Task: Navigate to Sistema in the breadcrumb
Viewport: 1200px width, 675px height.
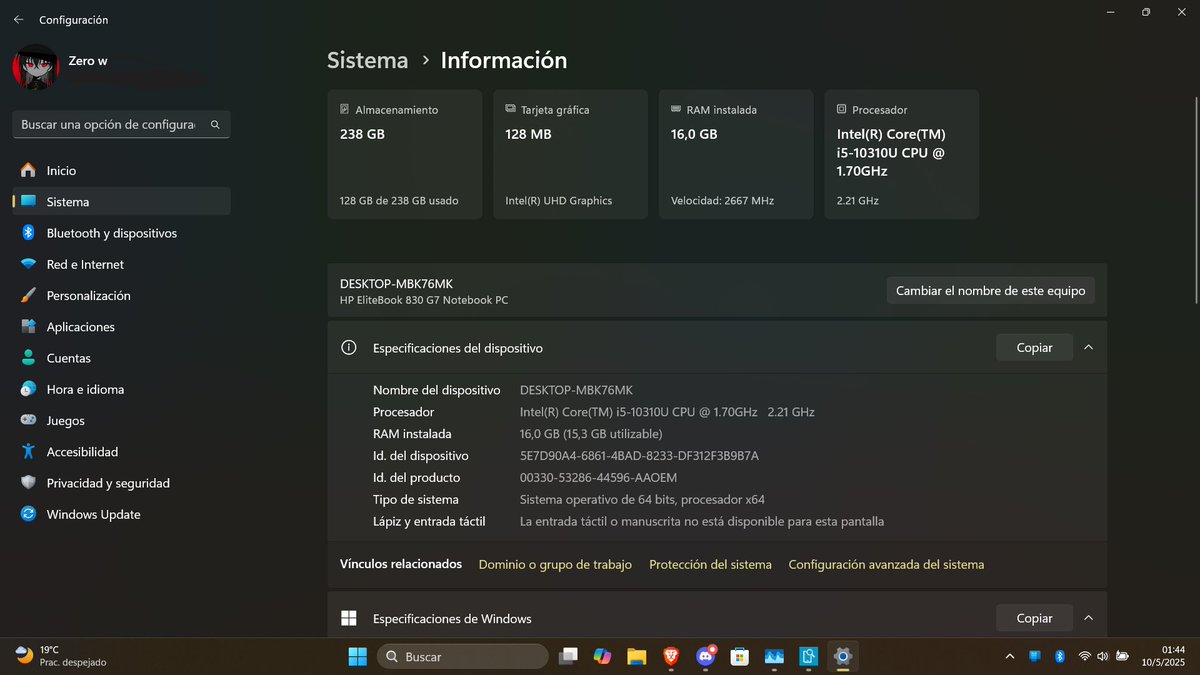Action: pyautogui.click(x=367, y=60)
